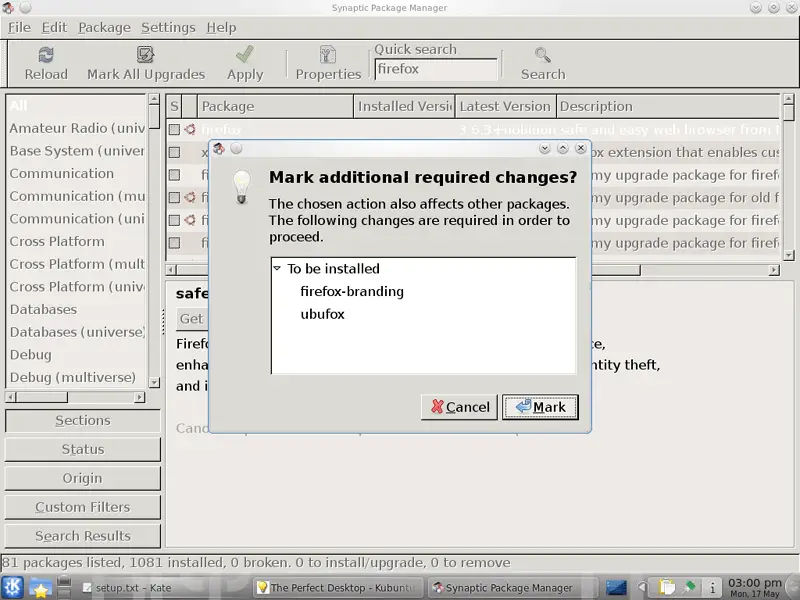The height and width of the screenshot is (600, 800).
Task: Click the Status filter button
Action: click(83, 449)
